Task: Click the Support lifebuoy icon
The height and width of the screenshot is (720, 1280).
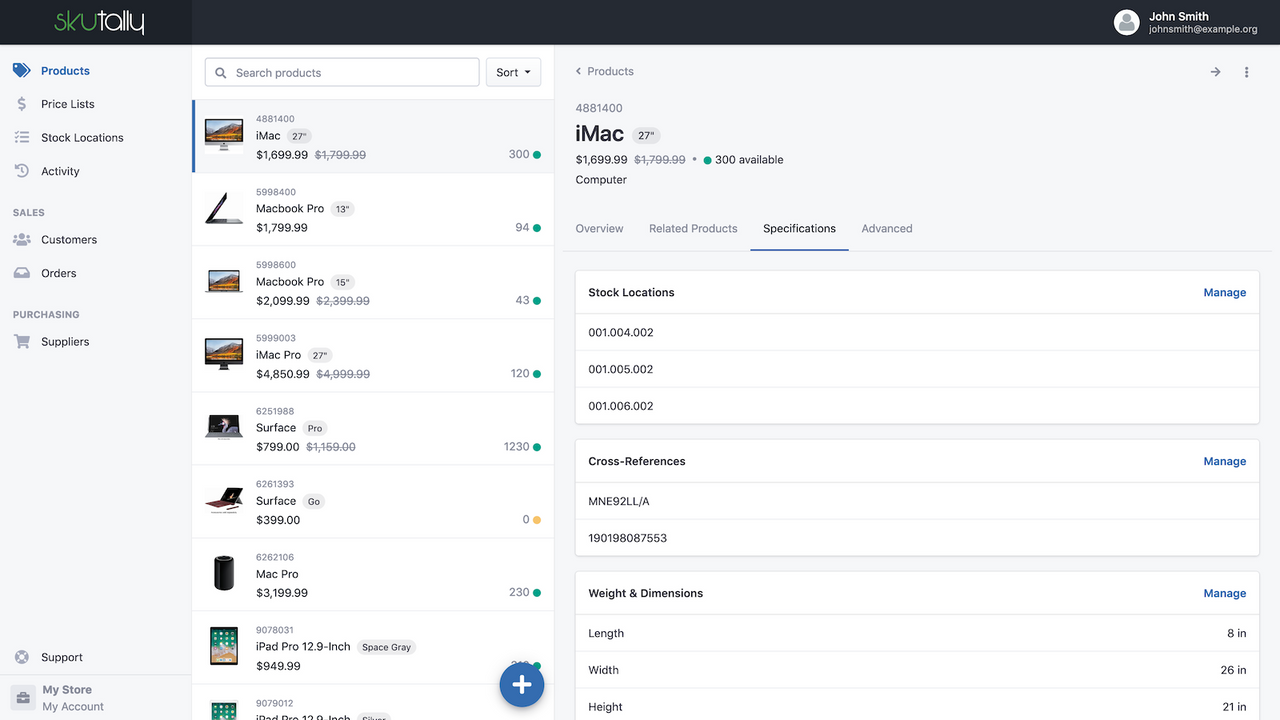Action: point(22,657)
